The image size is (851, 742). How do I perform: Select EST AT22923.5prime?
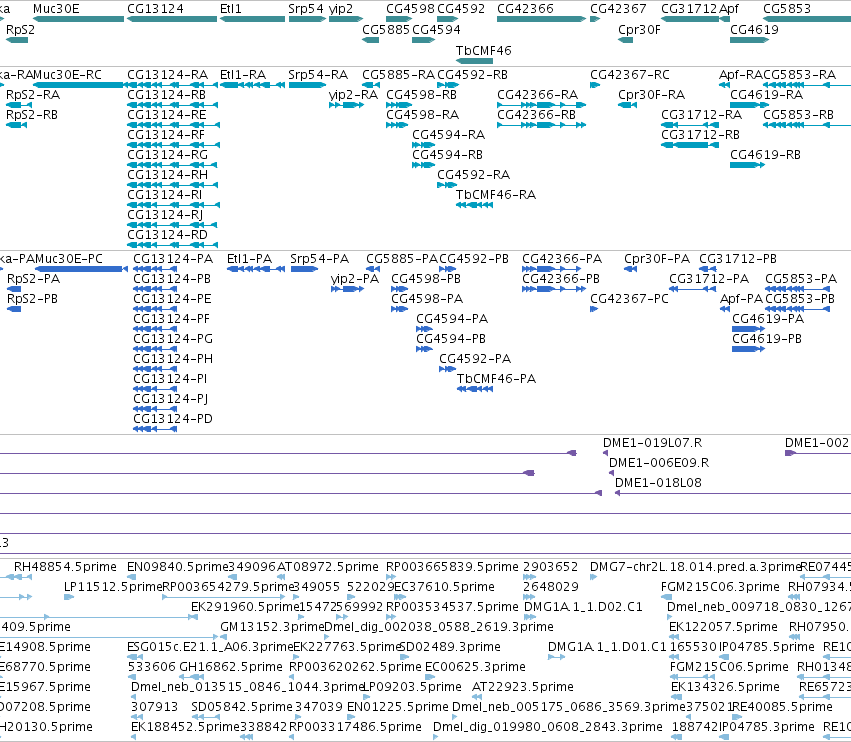[523, 686]
